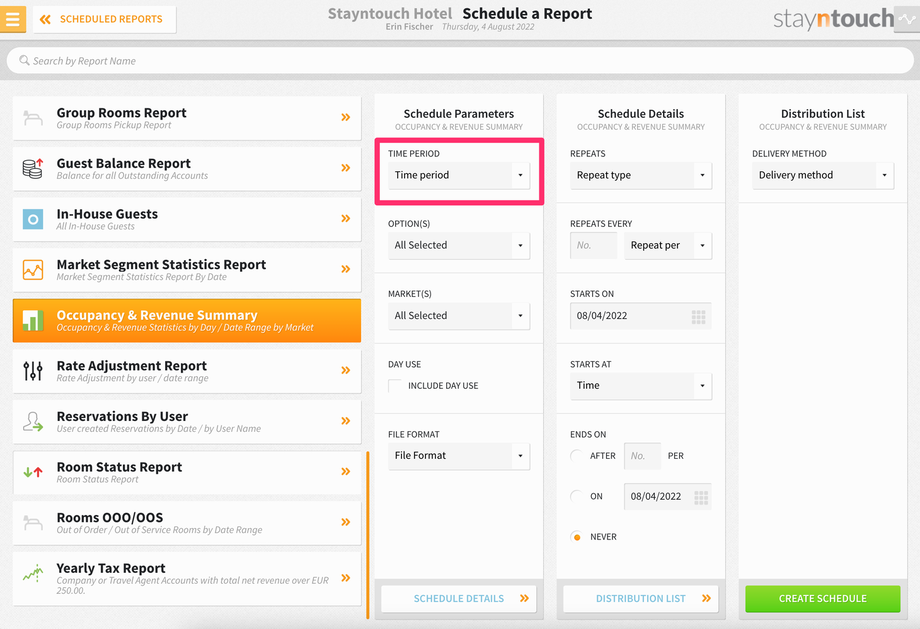This screenshot has height=629, width=920.
Task: Click the Guest Balance Report coins icon
Action: click(x=33, y=168)
